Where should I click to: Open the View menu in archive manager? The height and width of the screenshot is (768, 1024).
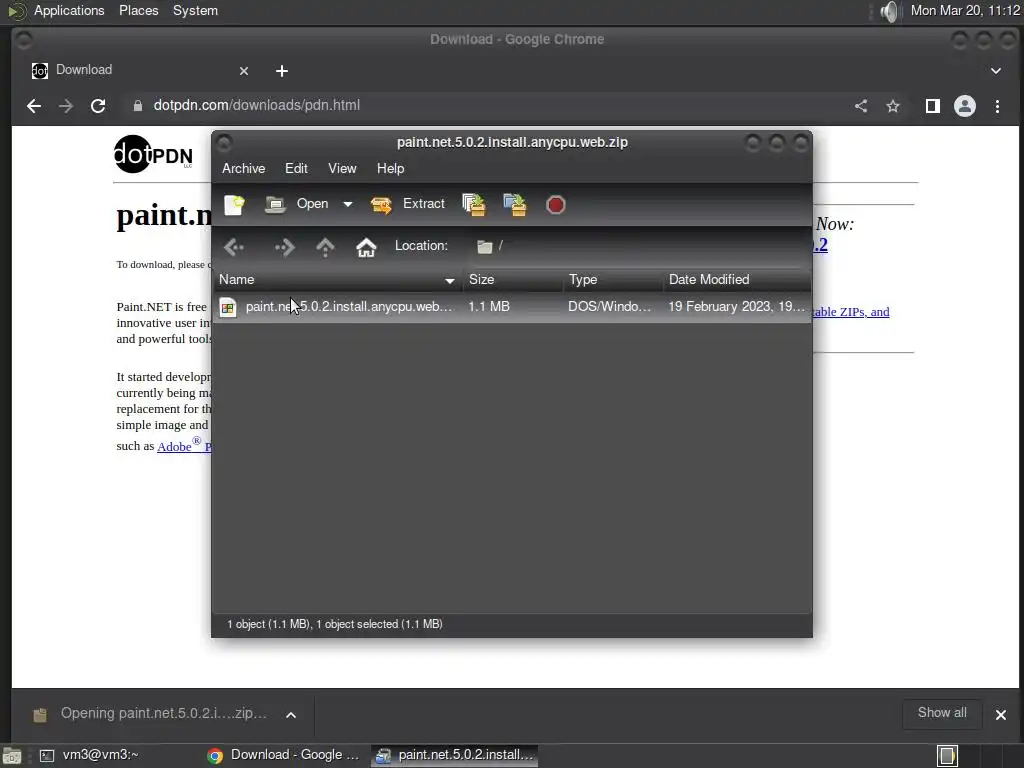point(342,168)
